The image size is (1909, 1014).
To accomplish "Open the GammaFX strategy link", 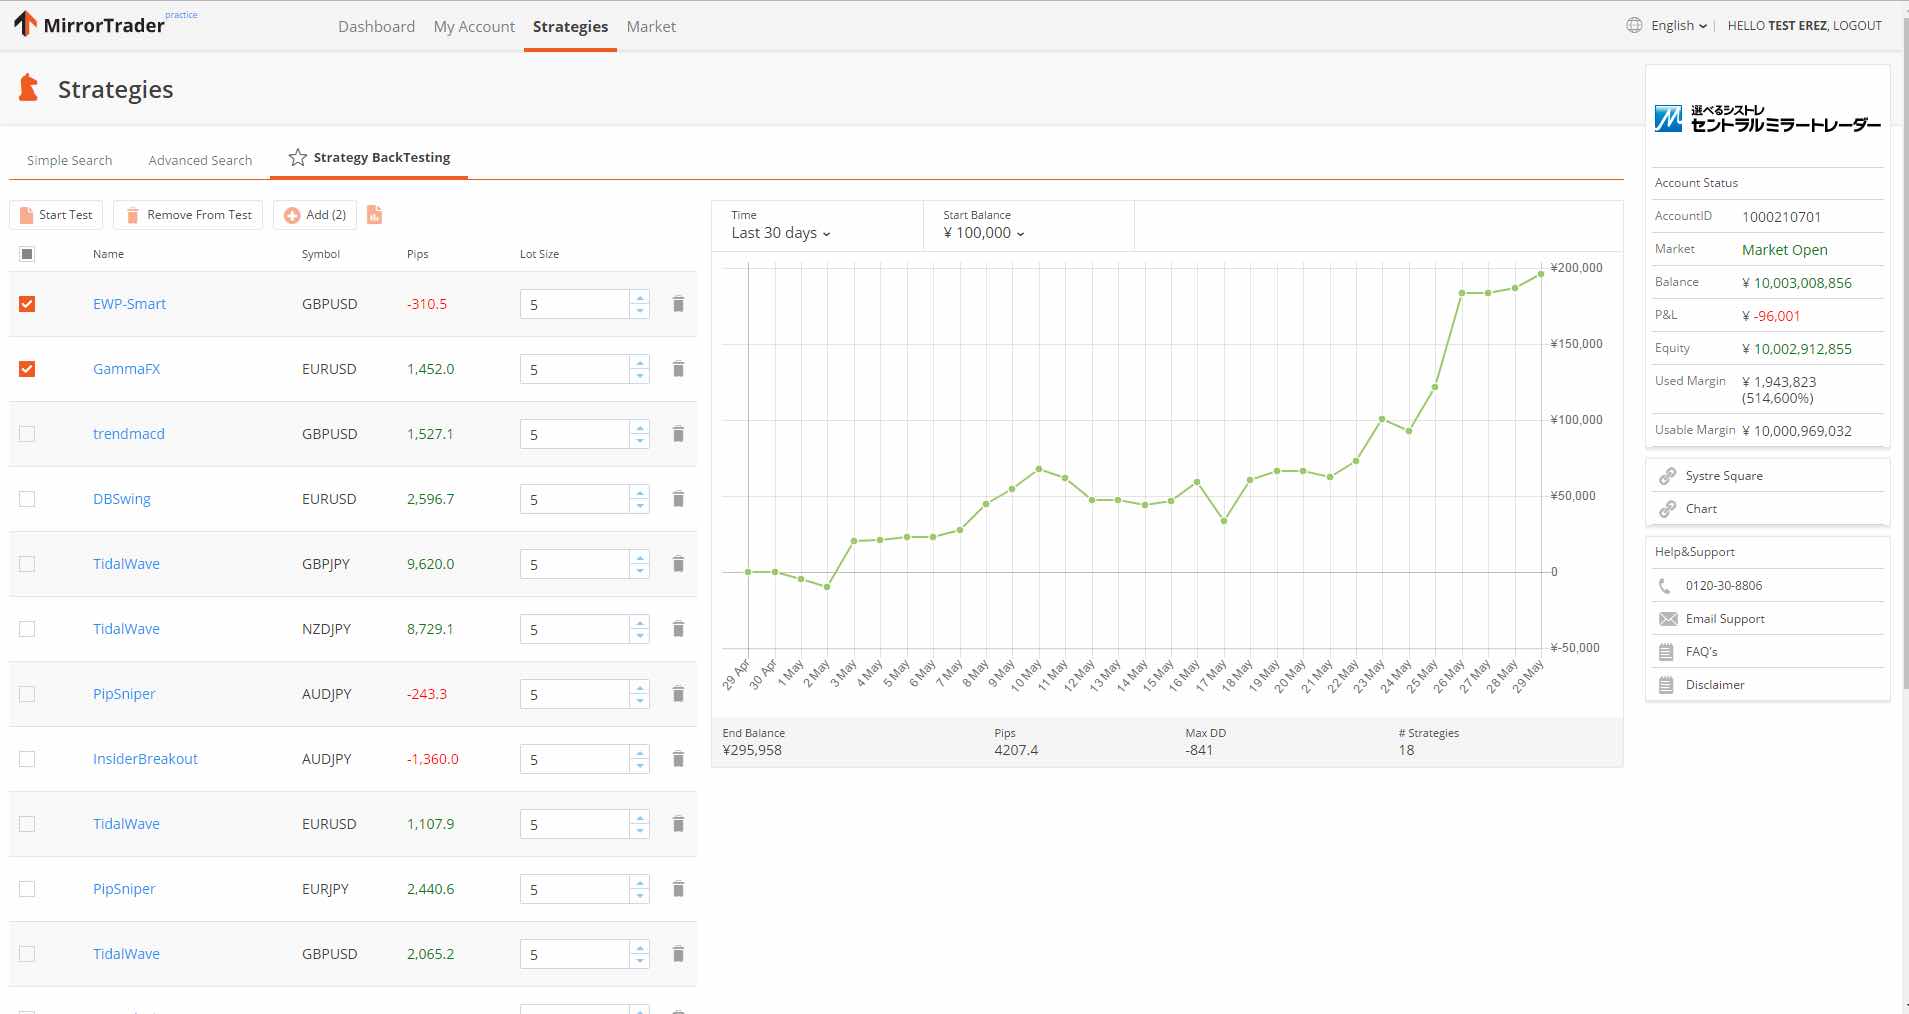I will [126, 369].
